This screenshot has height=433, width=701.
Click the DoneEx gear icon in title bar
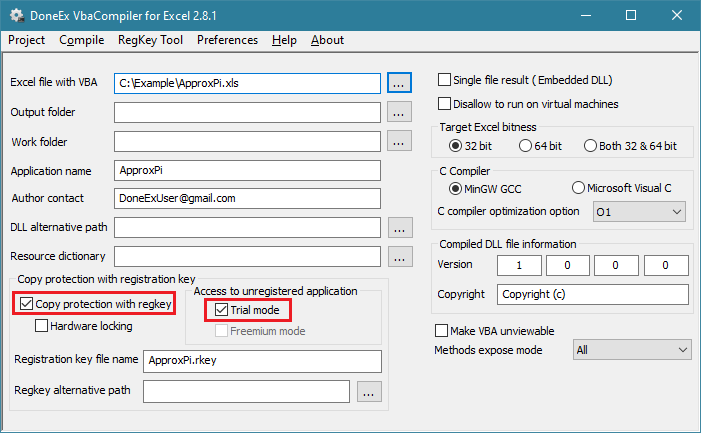tap(17, 16)
